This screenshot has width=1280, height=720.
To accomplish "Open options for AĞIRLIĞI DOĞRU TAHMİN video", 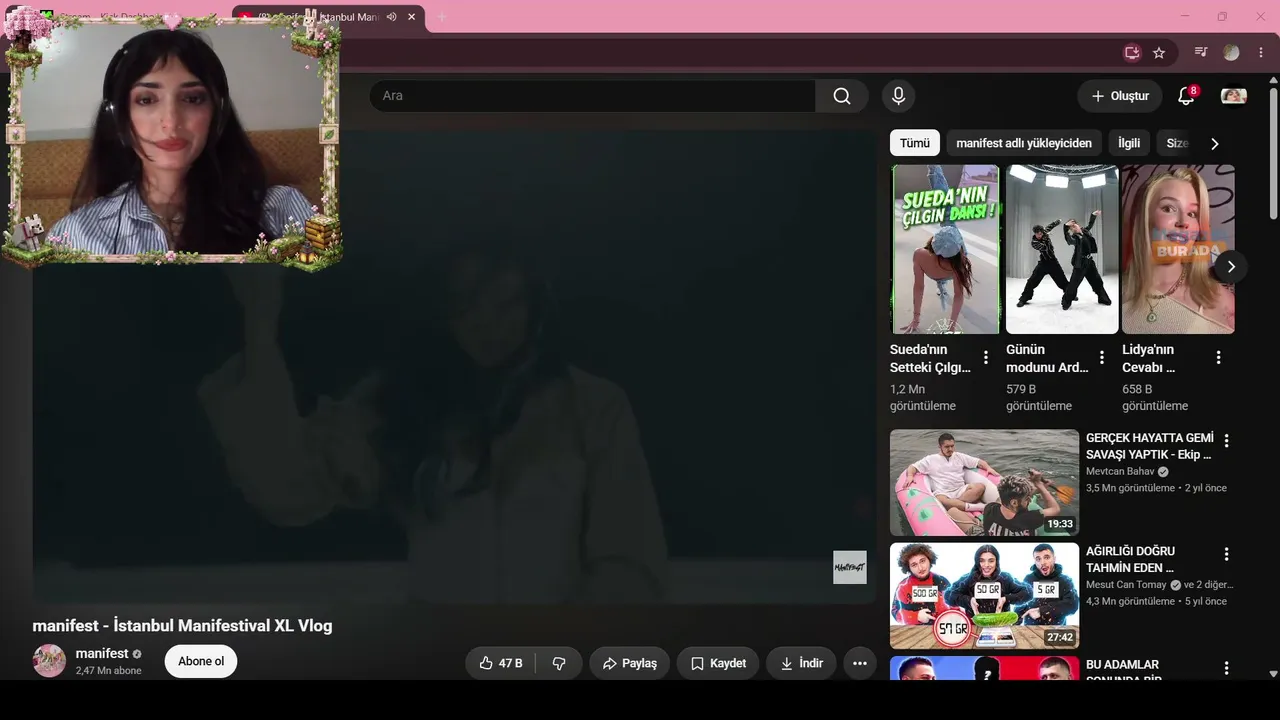I will point(1226,554).
